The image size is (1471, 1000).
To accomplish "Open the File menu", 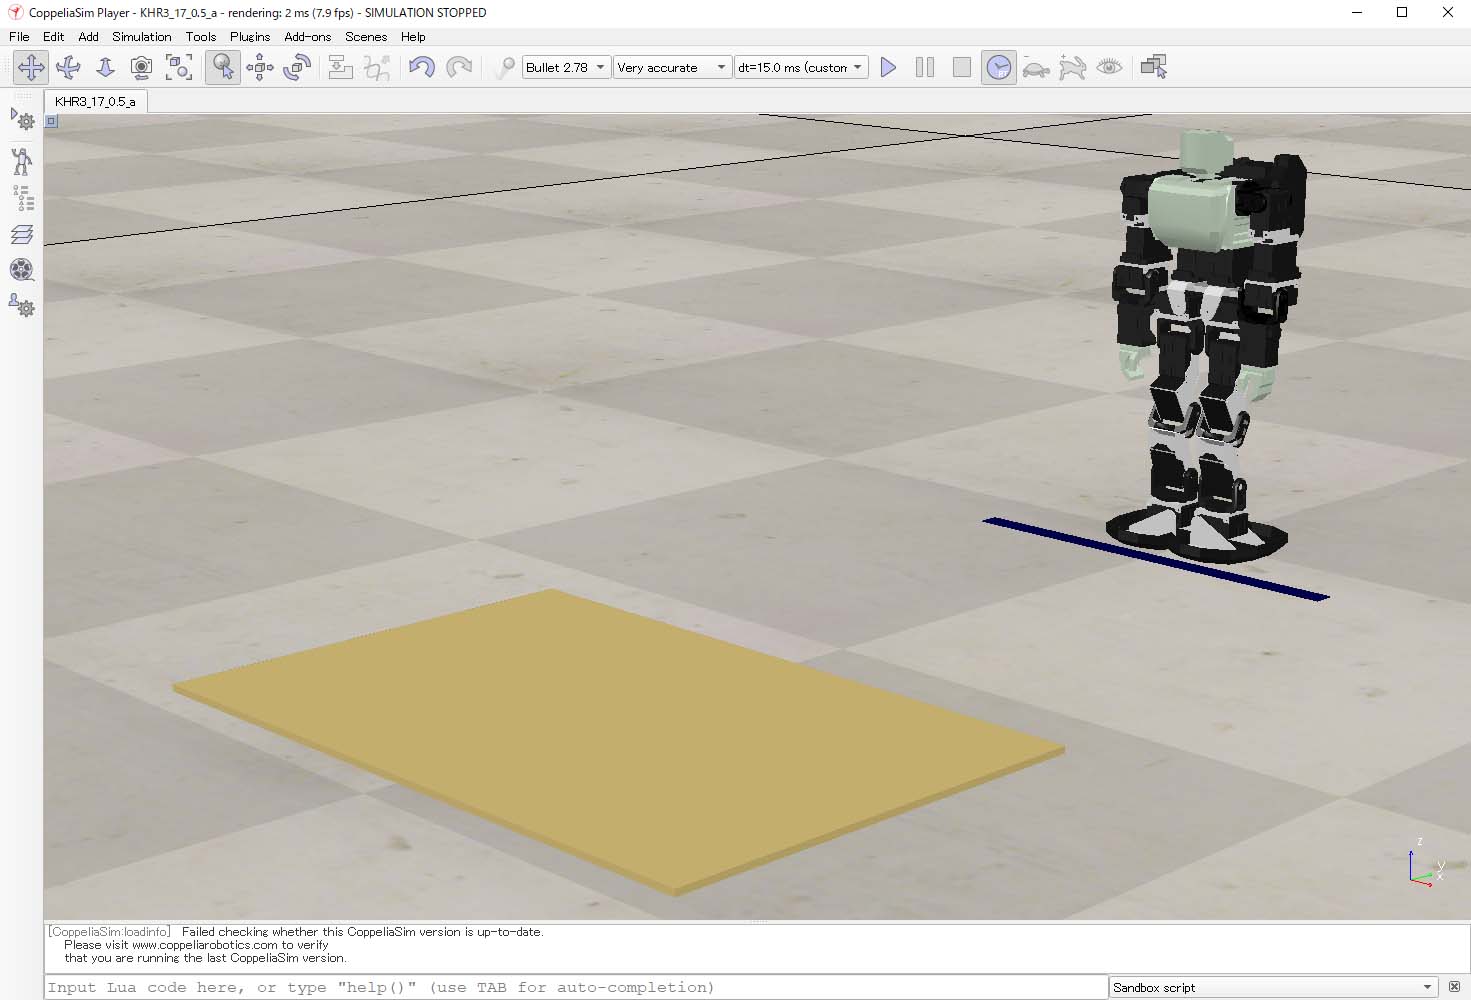I will [19, 36].
